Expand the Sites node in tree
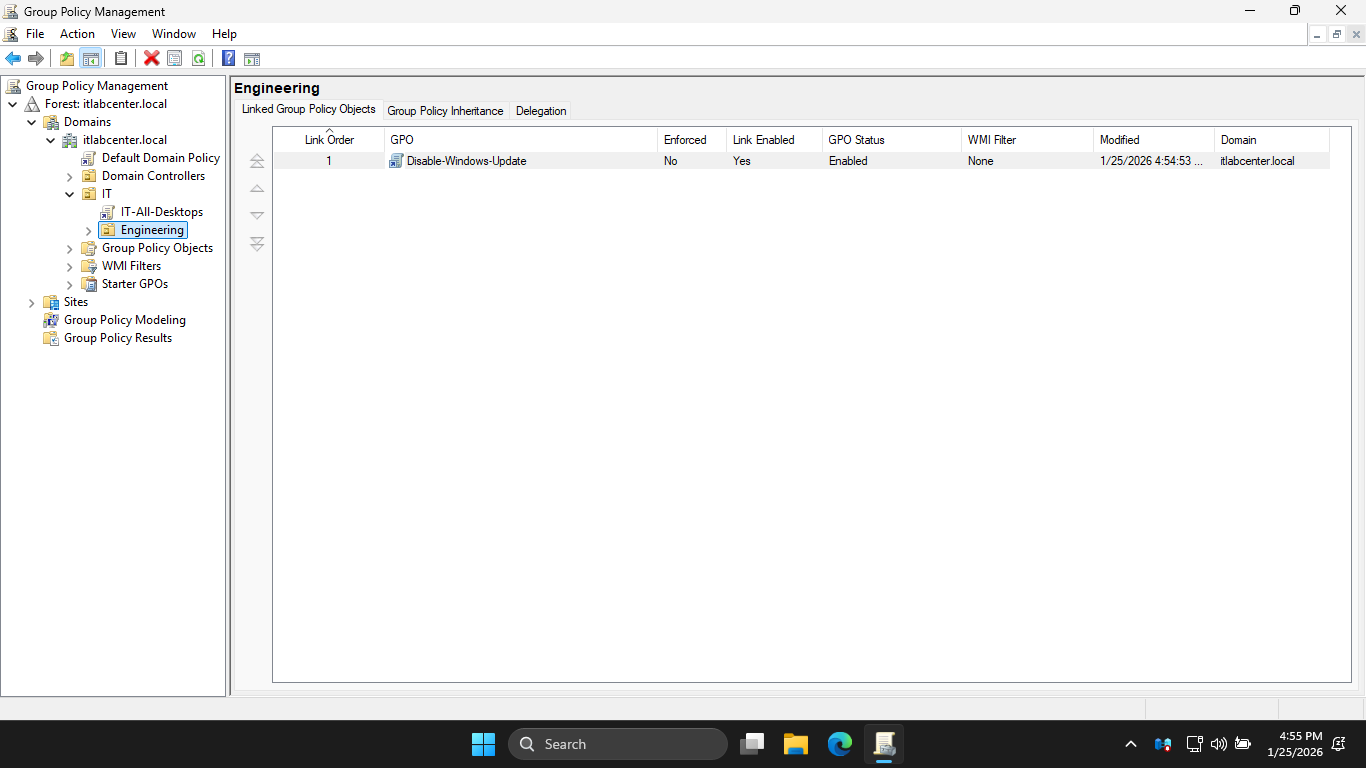The image size is (1366, 768). pos(32,303)
